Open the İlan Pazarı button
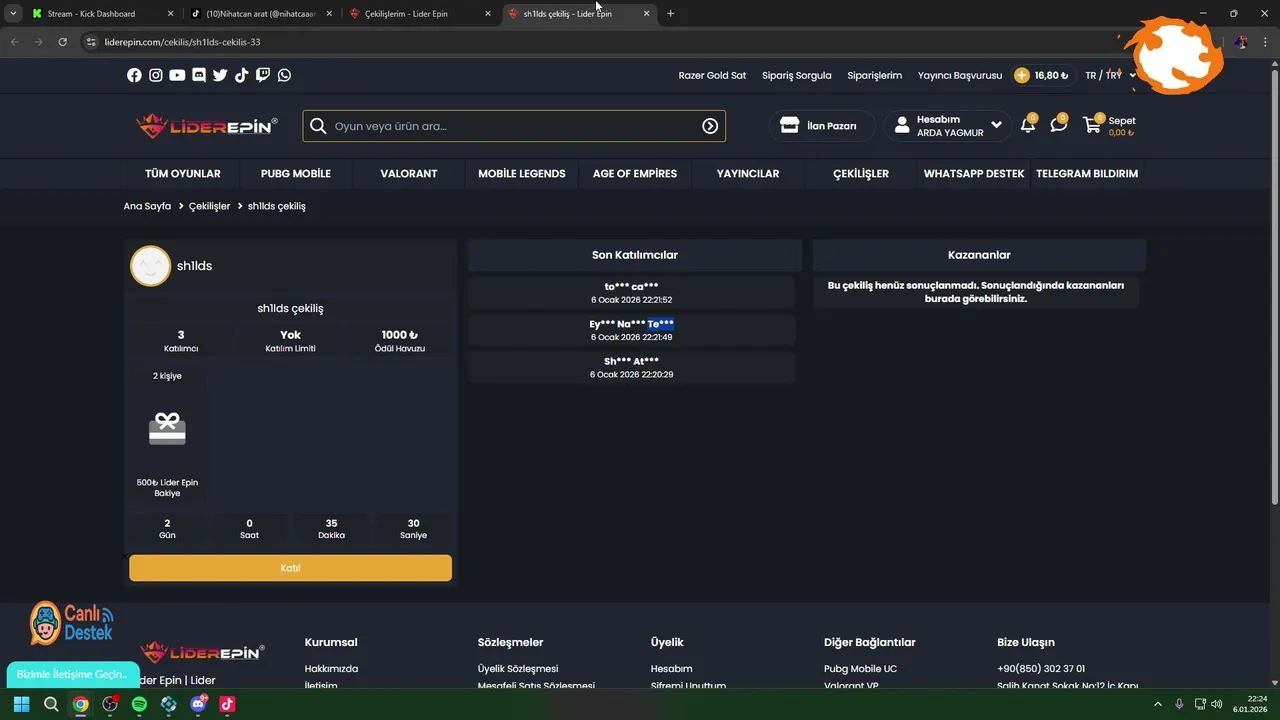This screenshot has width=1280, height=720. click(820, 126)
